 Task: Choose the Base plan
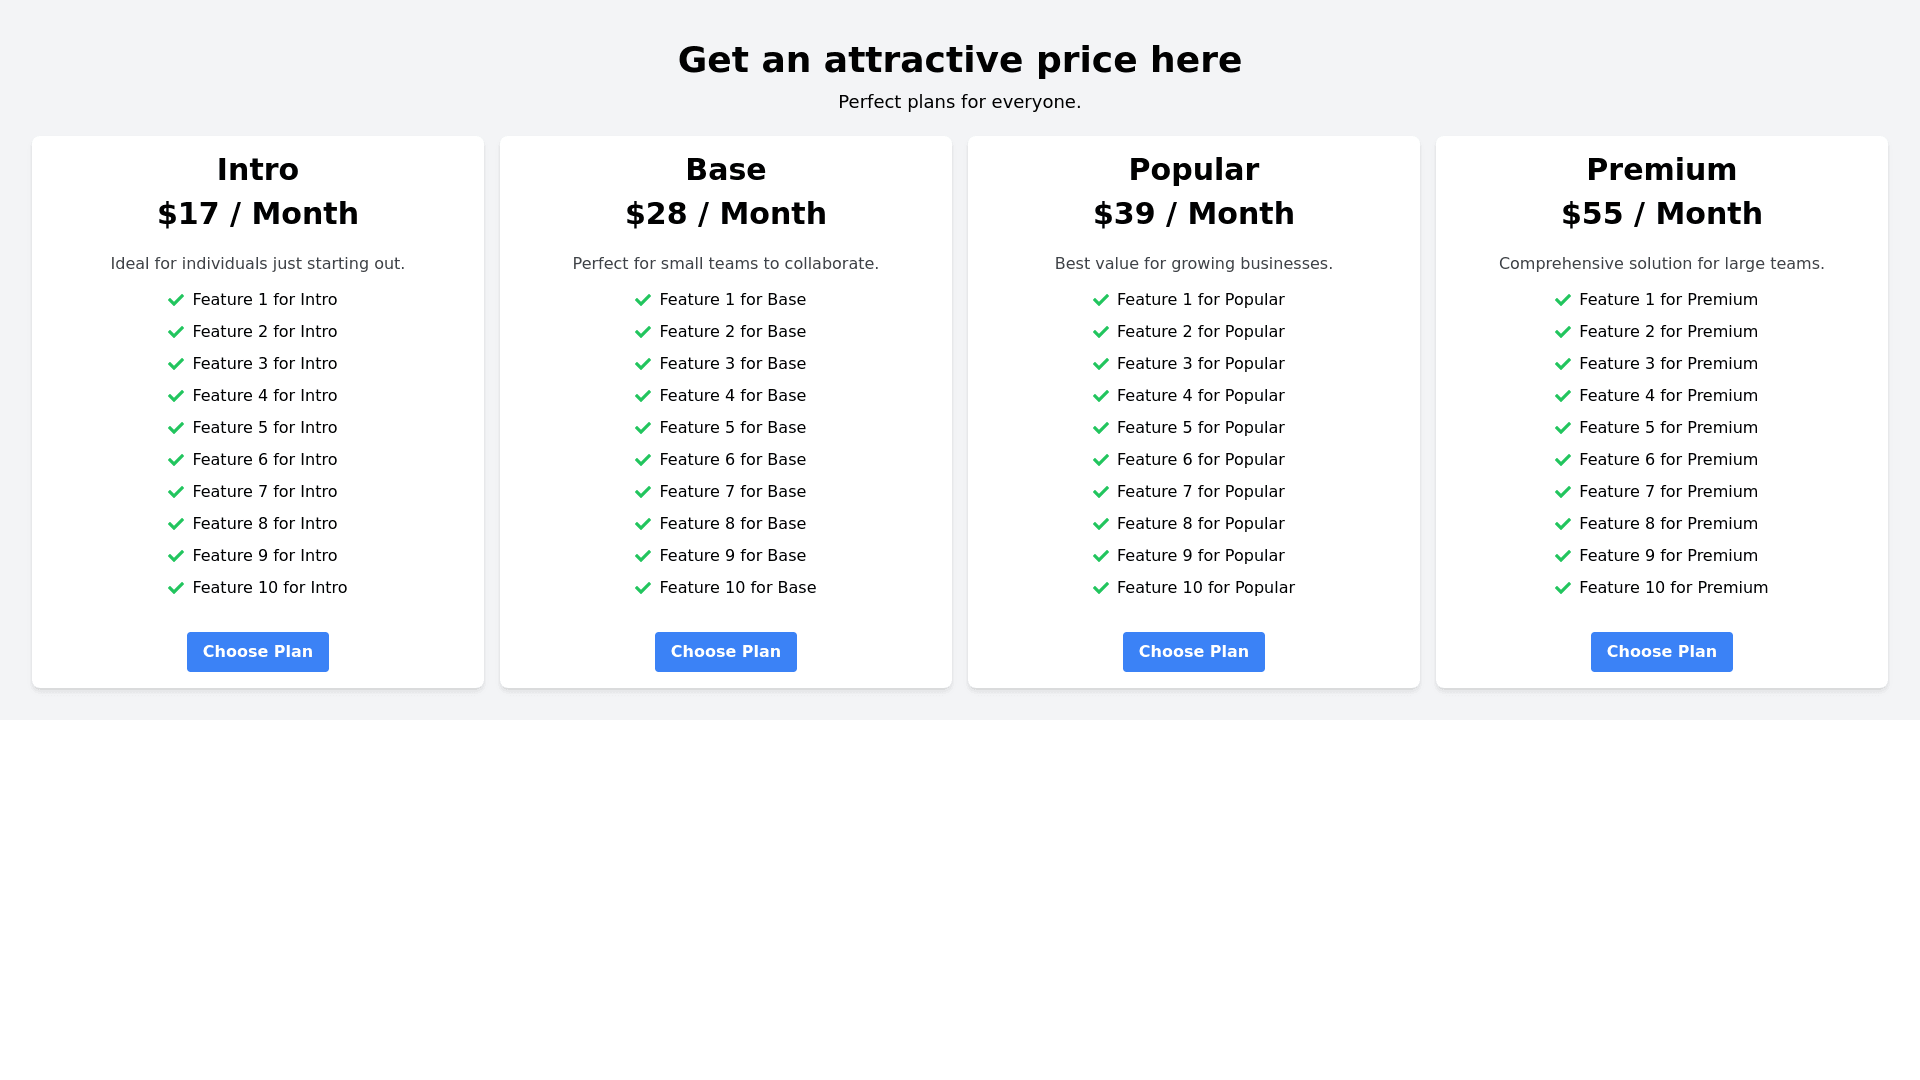[x=726, y=652]
